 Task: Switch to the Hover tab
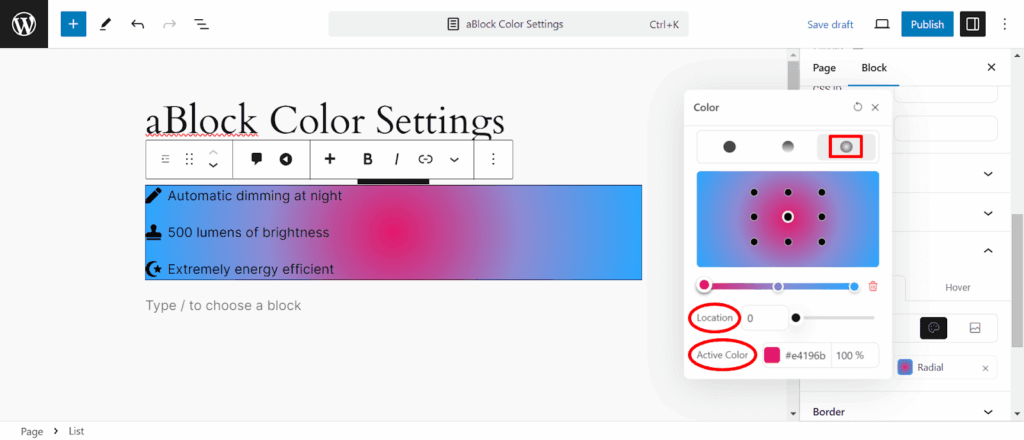(x=958, y=287)
